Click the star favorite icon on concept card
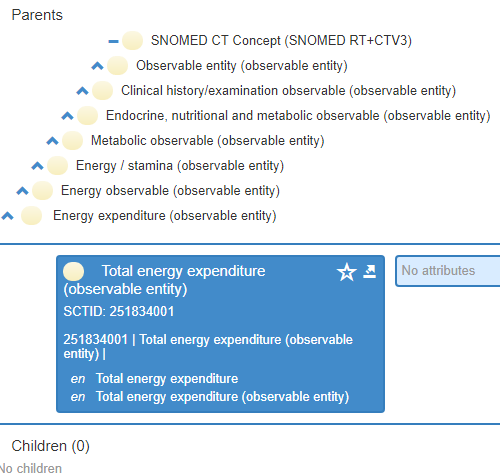500x474 pixels. (347, 272)
